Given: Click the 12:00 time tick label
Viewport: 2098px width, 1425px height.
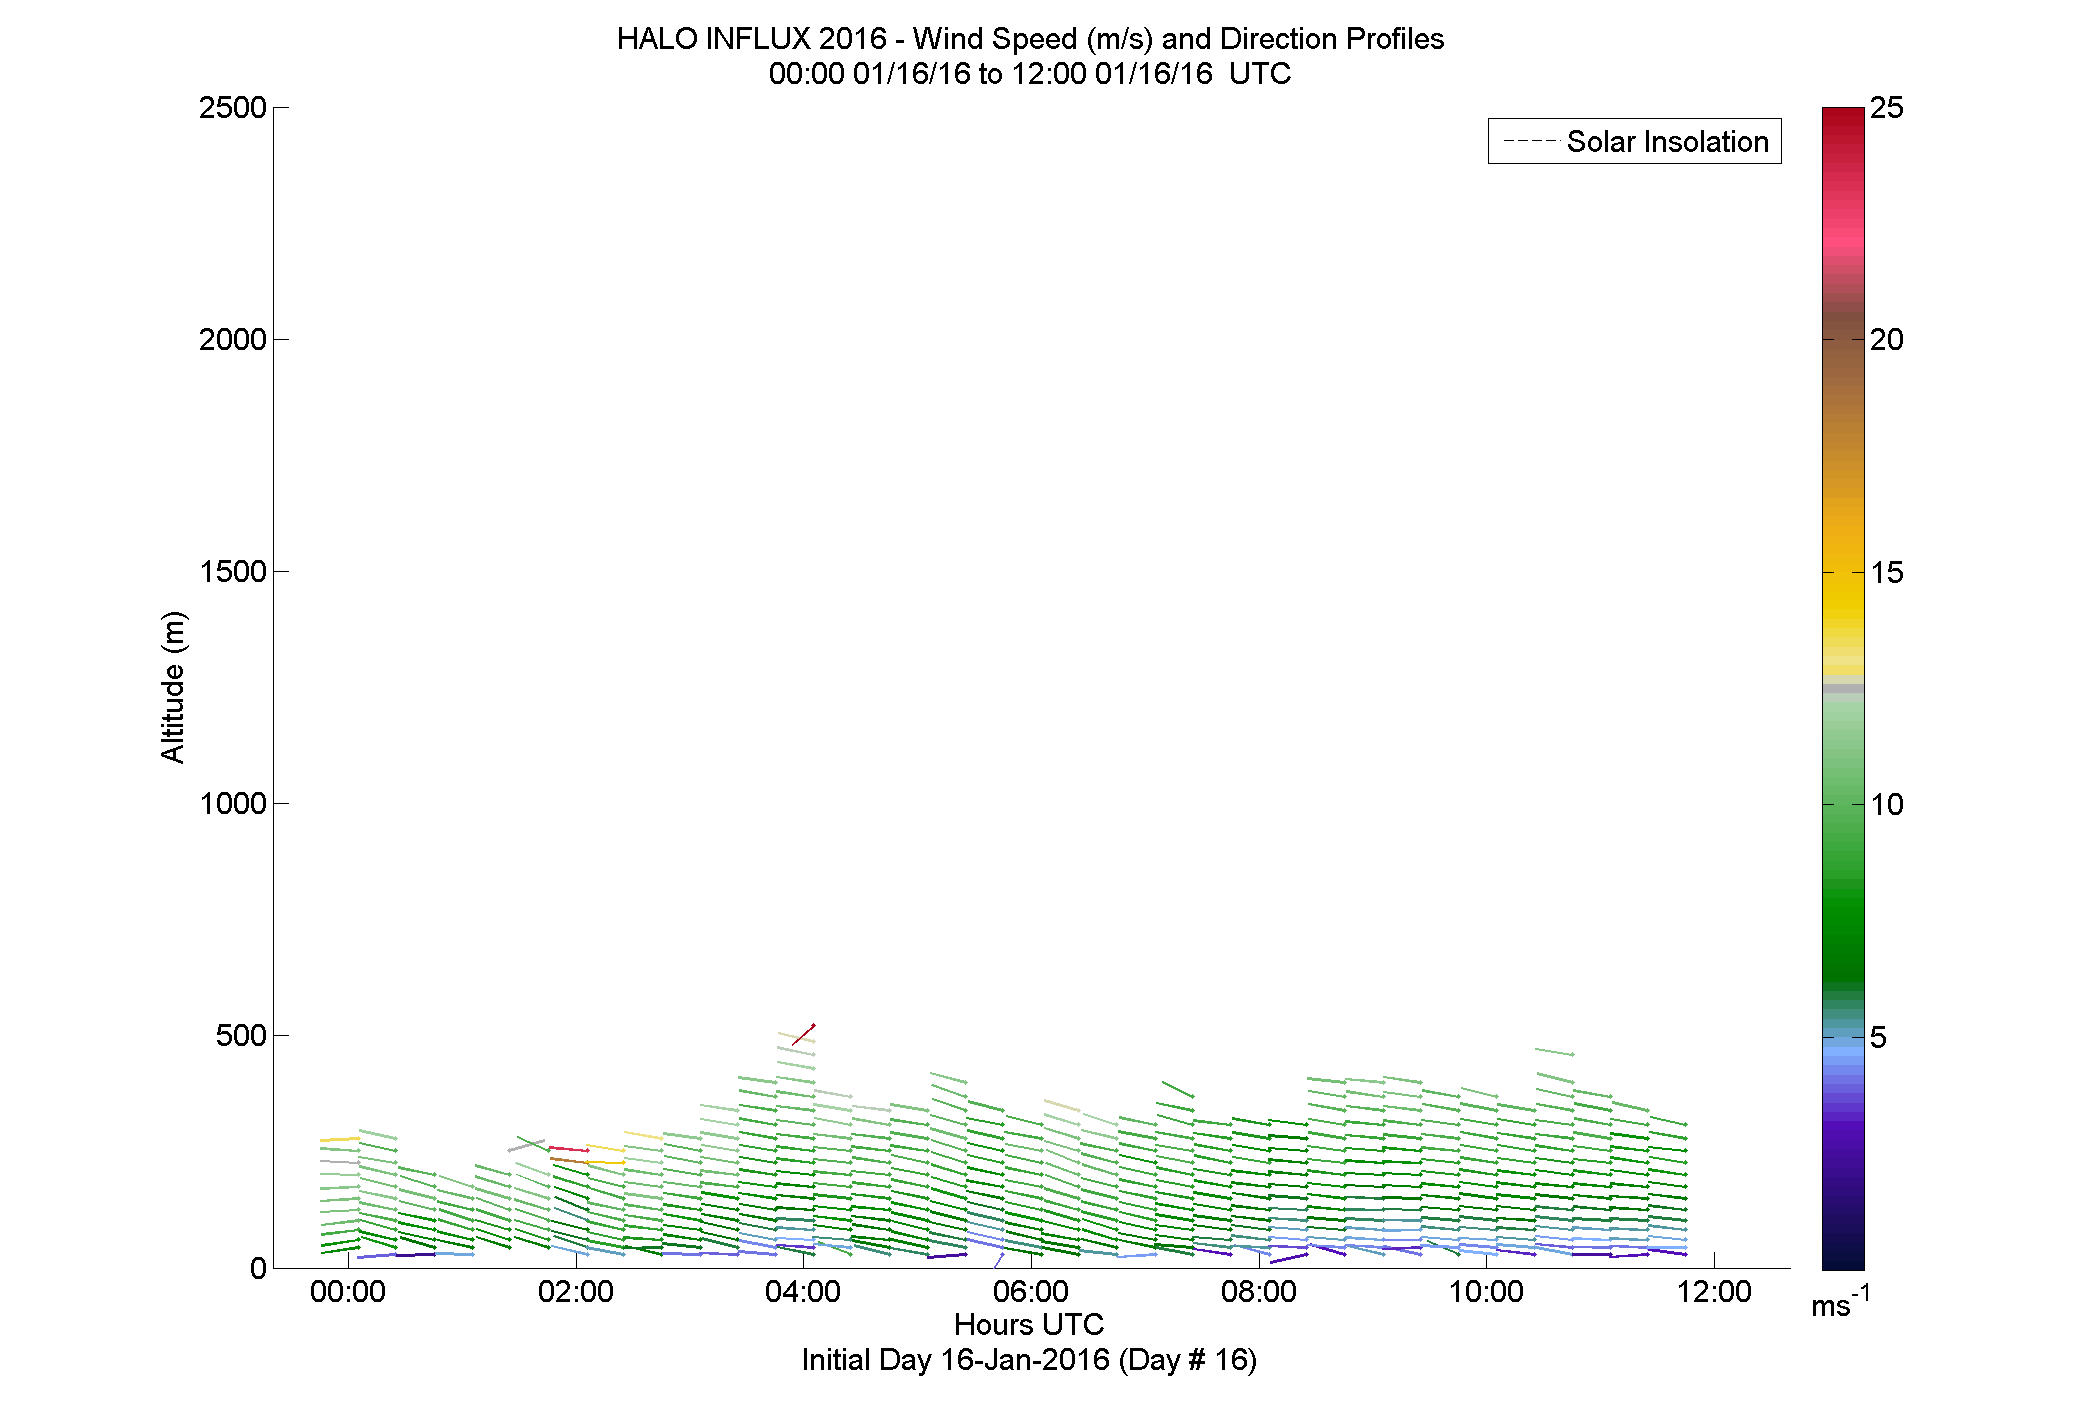Looking at the screenshot, I should [x=1714, y=1292].
